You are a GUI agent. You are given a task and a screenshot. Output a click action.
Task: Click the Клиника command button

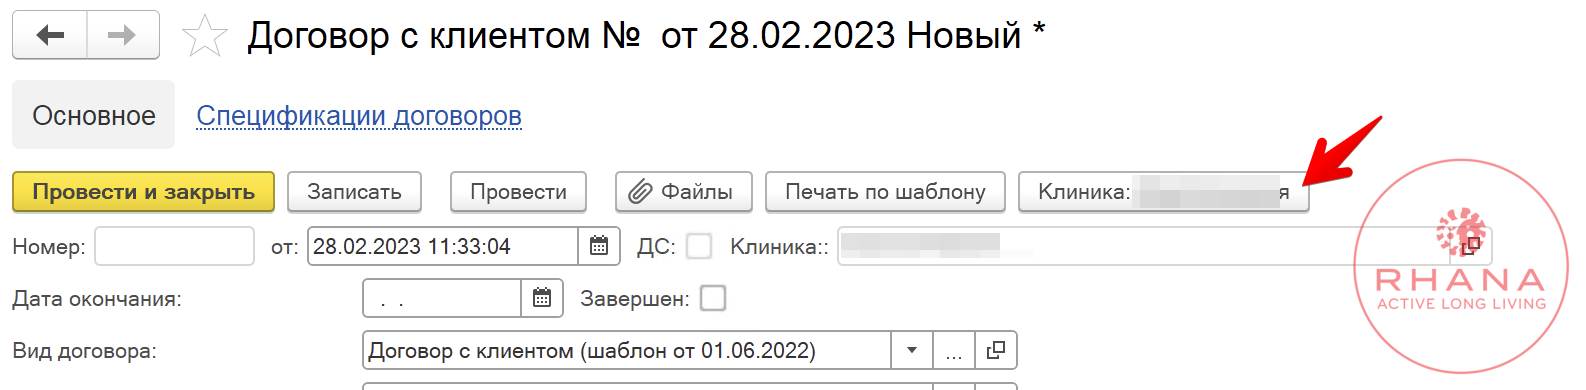click(1164, 191)
